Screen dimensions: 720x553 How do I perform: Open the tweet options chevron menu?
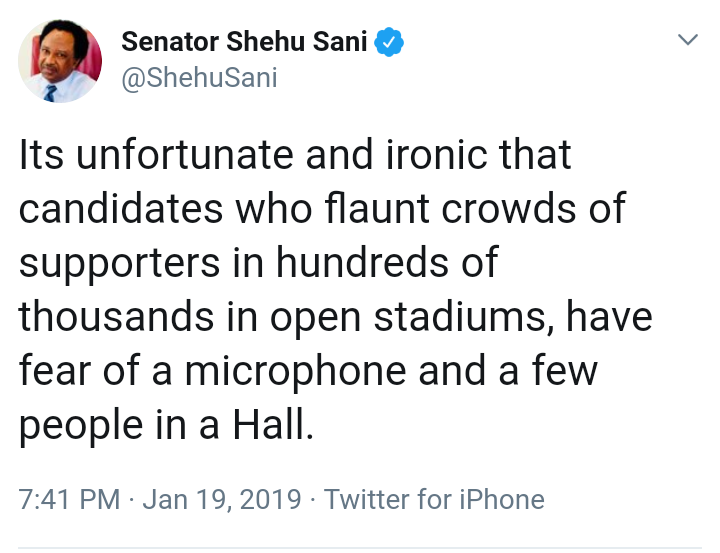pos(688,40)
